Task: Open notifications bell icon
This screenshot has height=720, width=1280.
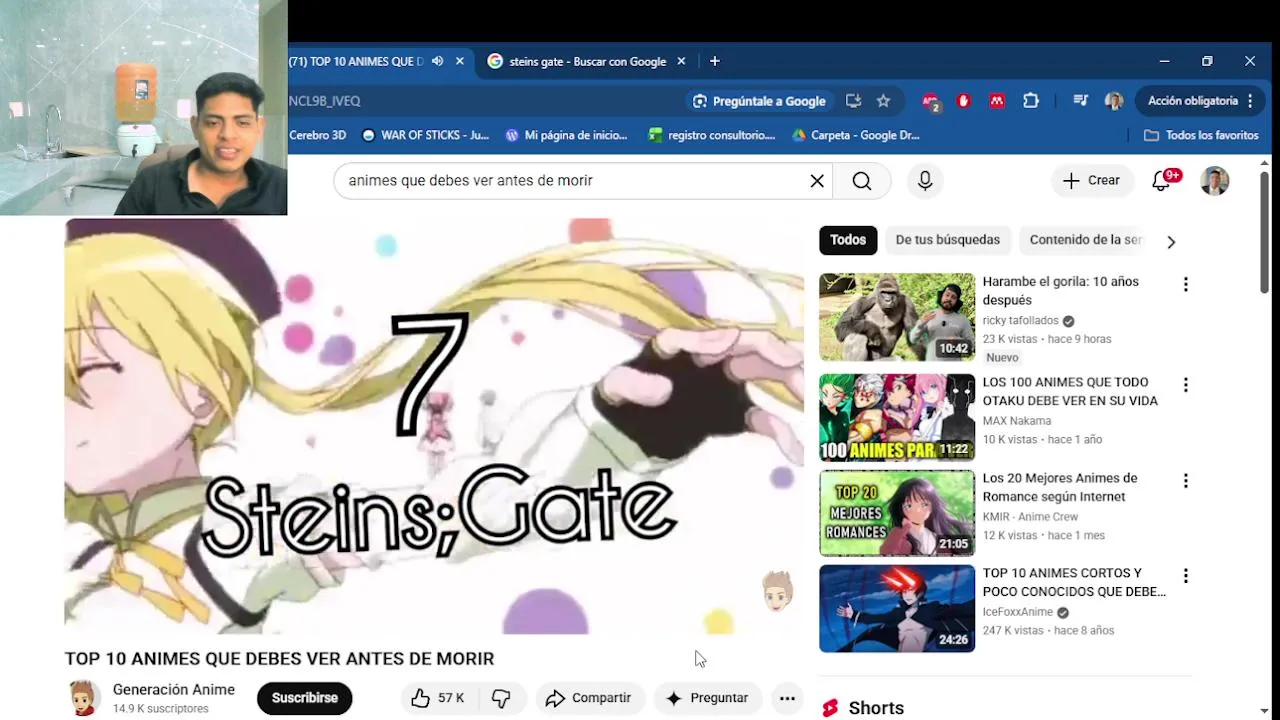Action: click(x=1161, y=180)
